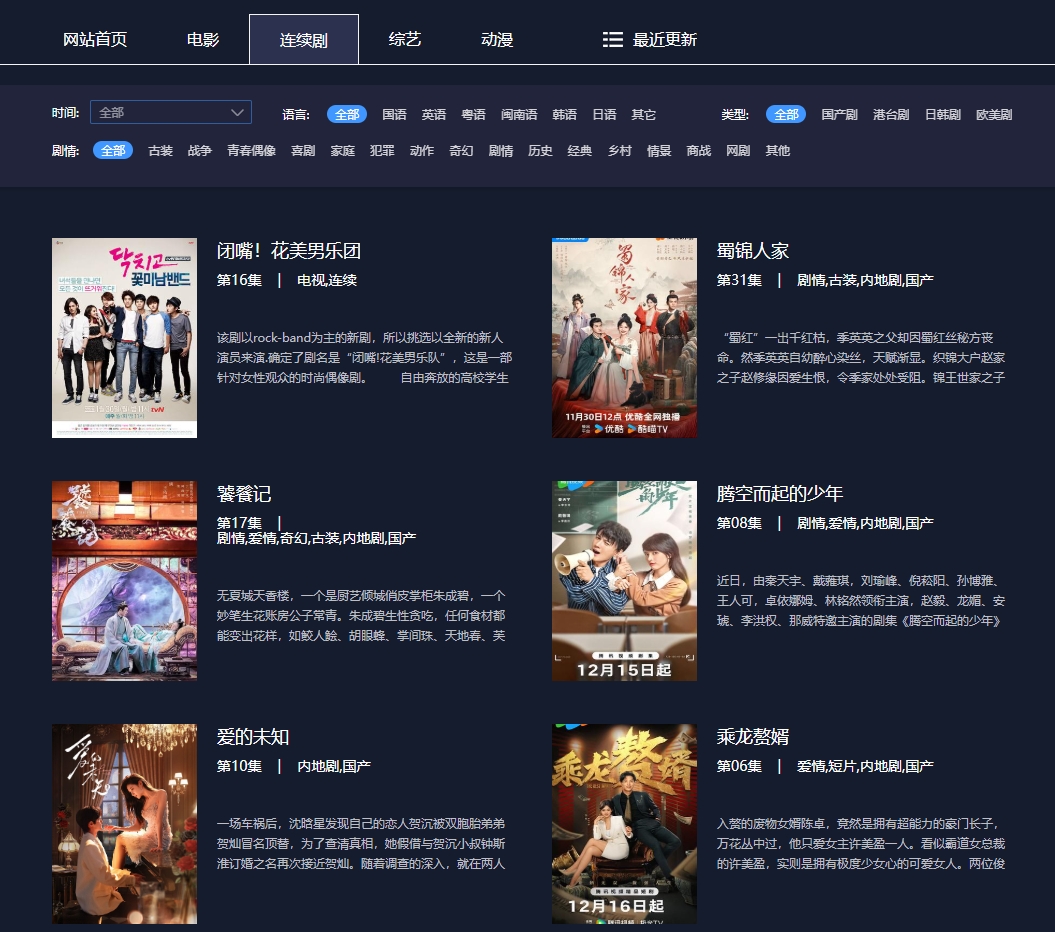This screenshot has width=1055, height=932.
Task: Filter genre by 犯罪
Action: tap(382, 151)
